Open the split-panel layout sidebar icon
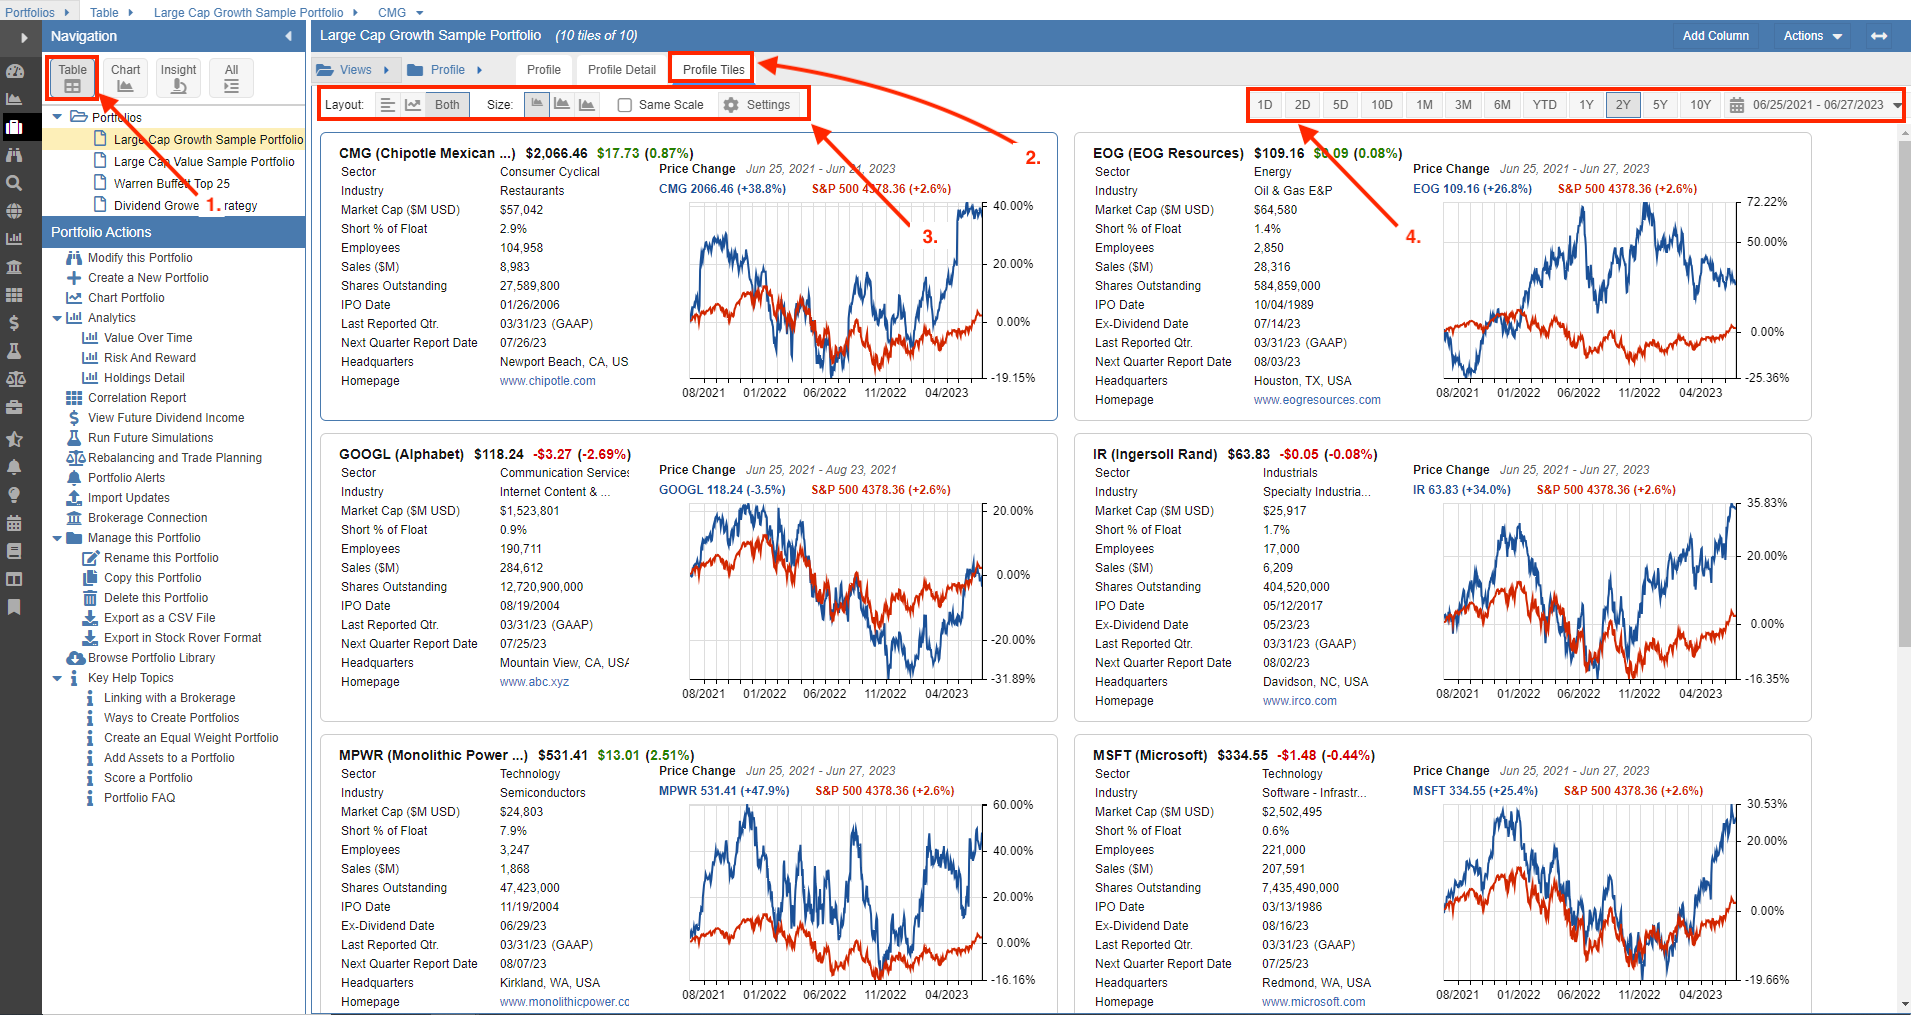Viewport: 1911px width, 1015px height. [14, 579]
